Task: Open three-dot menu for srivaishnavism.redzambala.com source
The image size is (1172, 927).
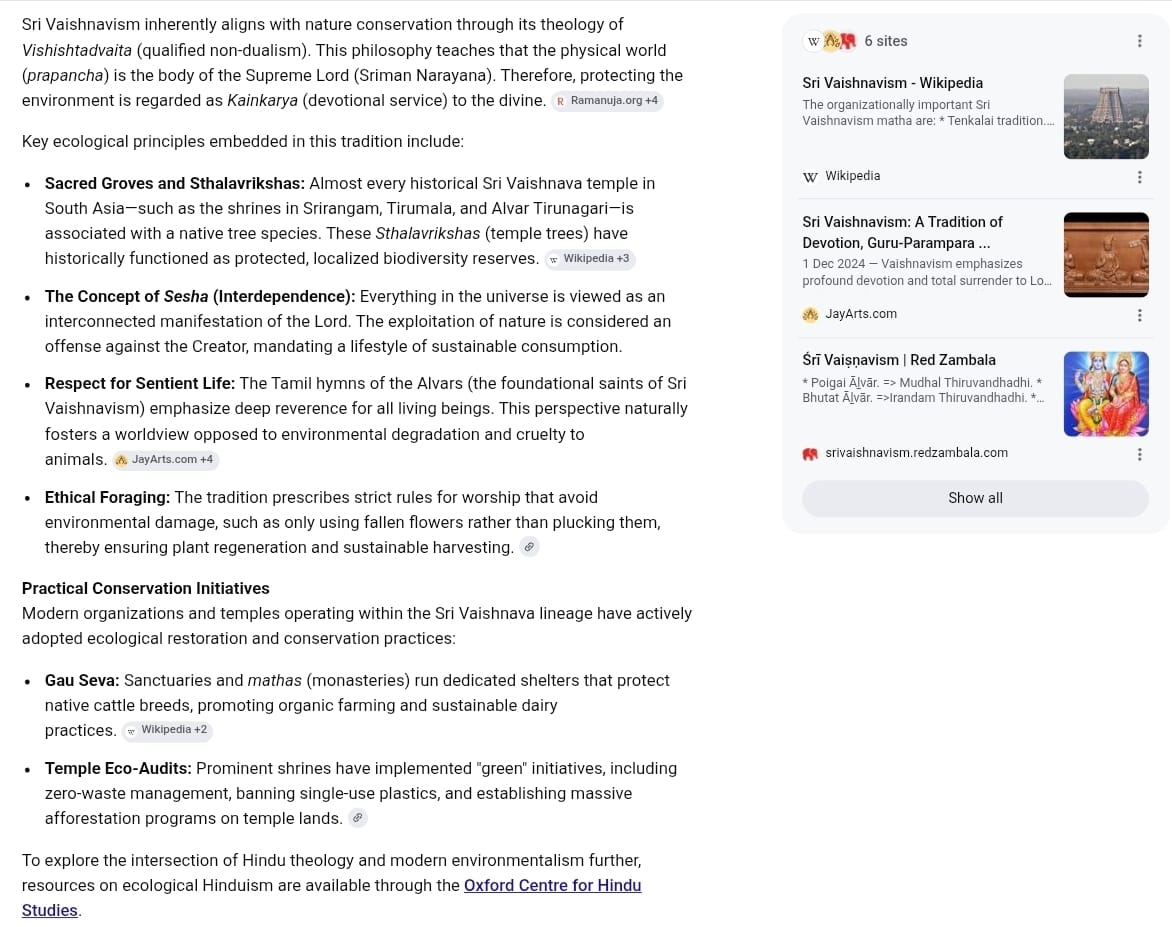Action: 1139,455
